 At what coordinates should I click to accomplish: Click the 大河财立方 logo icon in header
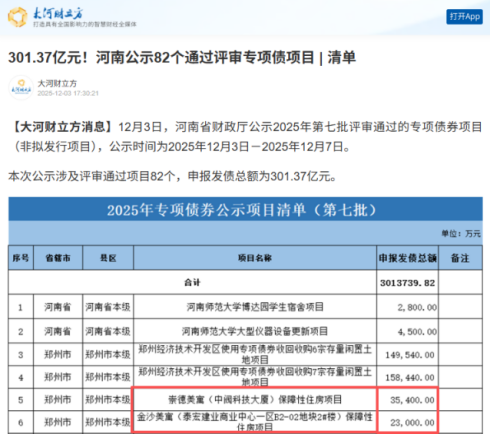tap(18, 17)
